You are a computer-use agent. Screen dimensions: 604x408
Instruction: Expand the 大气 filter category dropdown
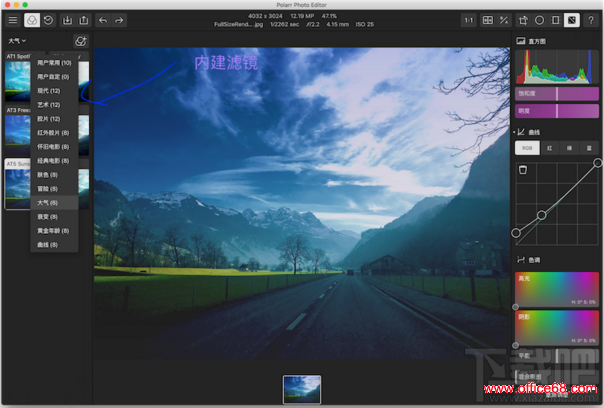[x=17, y=40]
